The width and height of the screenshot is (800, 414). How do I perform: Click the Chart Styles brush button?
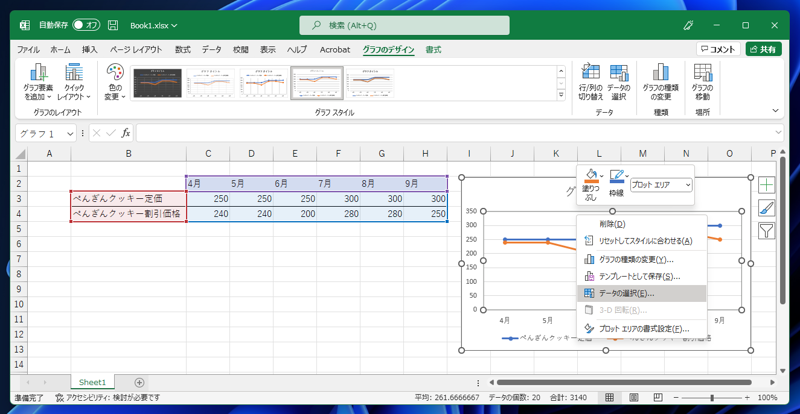pos(766,208)
